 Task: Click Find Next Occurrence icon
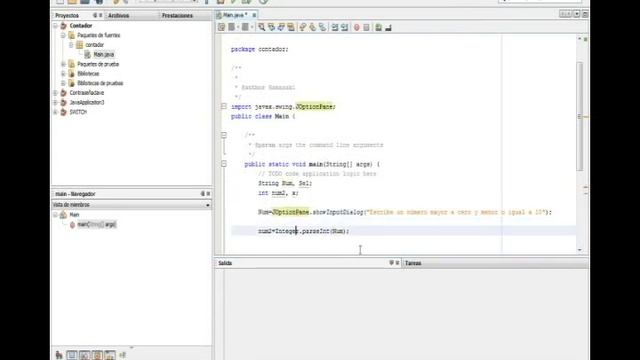pos(281,27)
